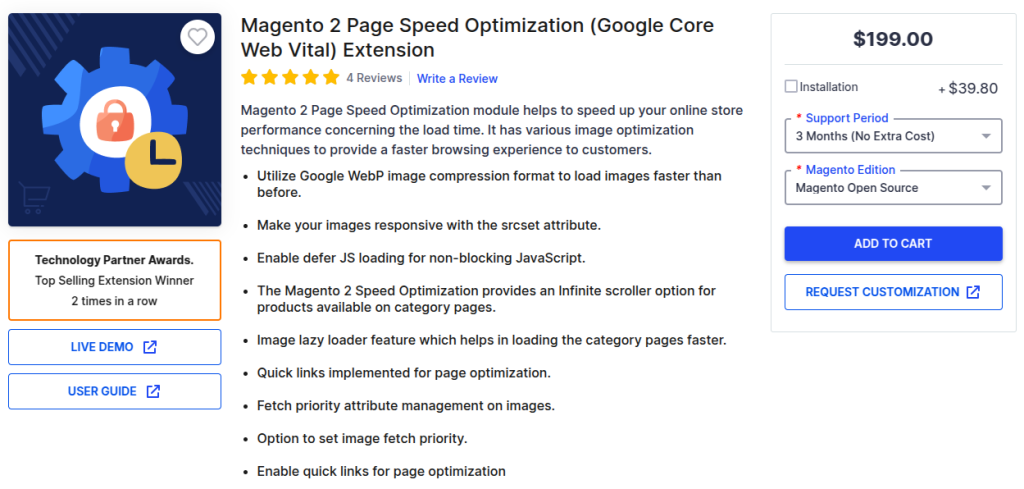Screen dimensions: 1024x489
Task: Open the 3 Months (No Extra Cost) selector
Action: [893, 136]
